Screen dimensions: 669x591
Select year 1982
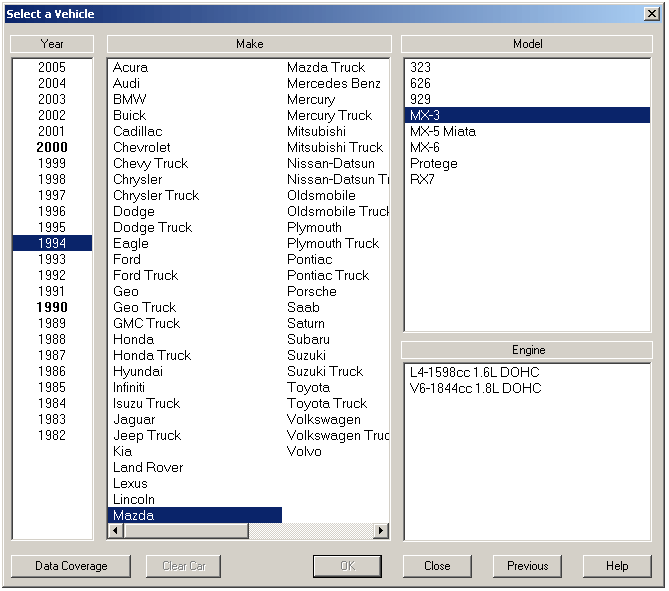(52, 435)
